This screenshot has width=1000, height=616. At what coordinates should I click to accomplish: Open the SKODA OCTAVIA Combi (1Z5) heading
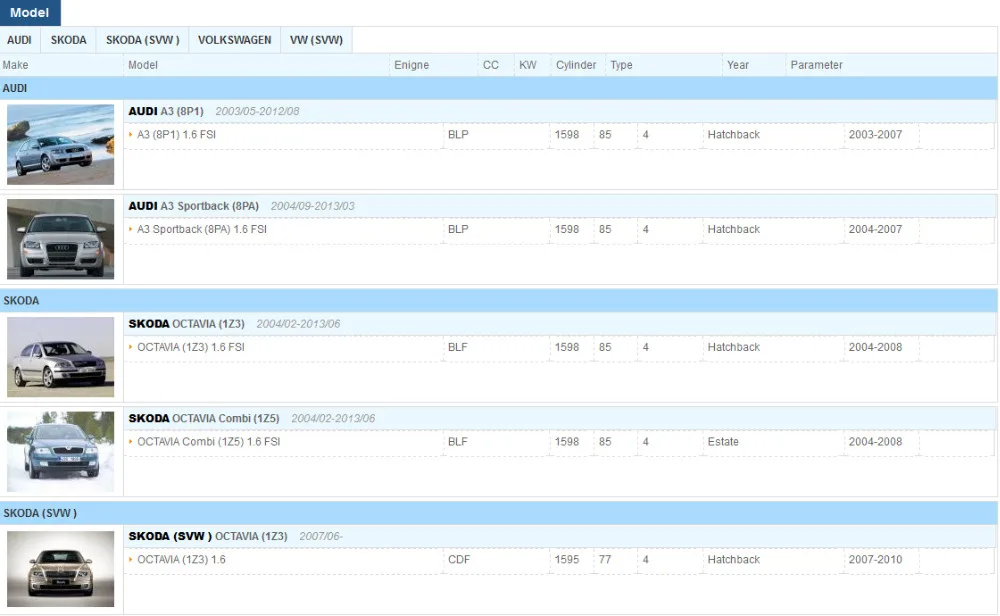tap(204, 418)
